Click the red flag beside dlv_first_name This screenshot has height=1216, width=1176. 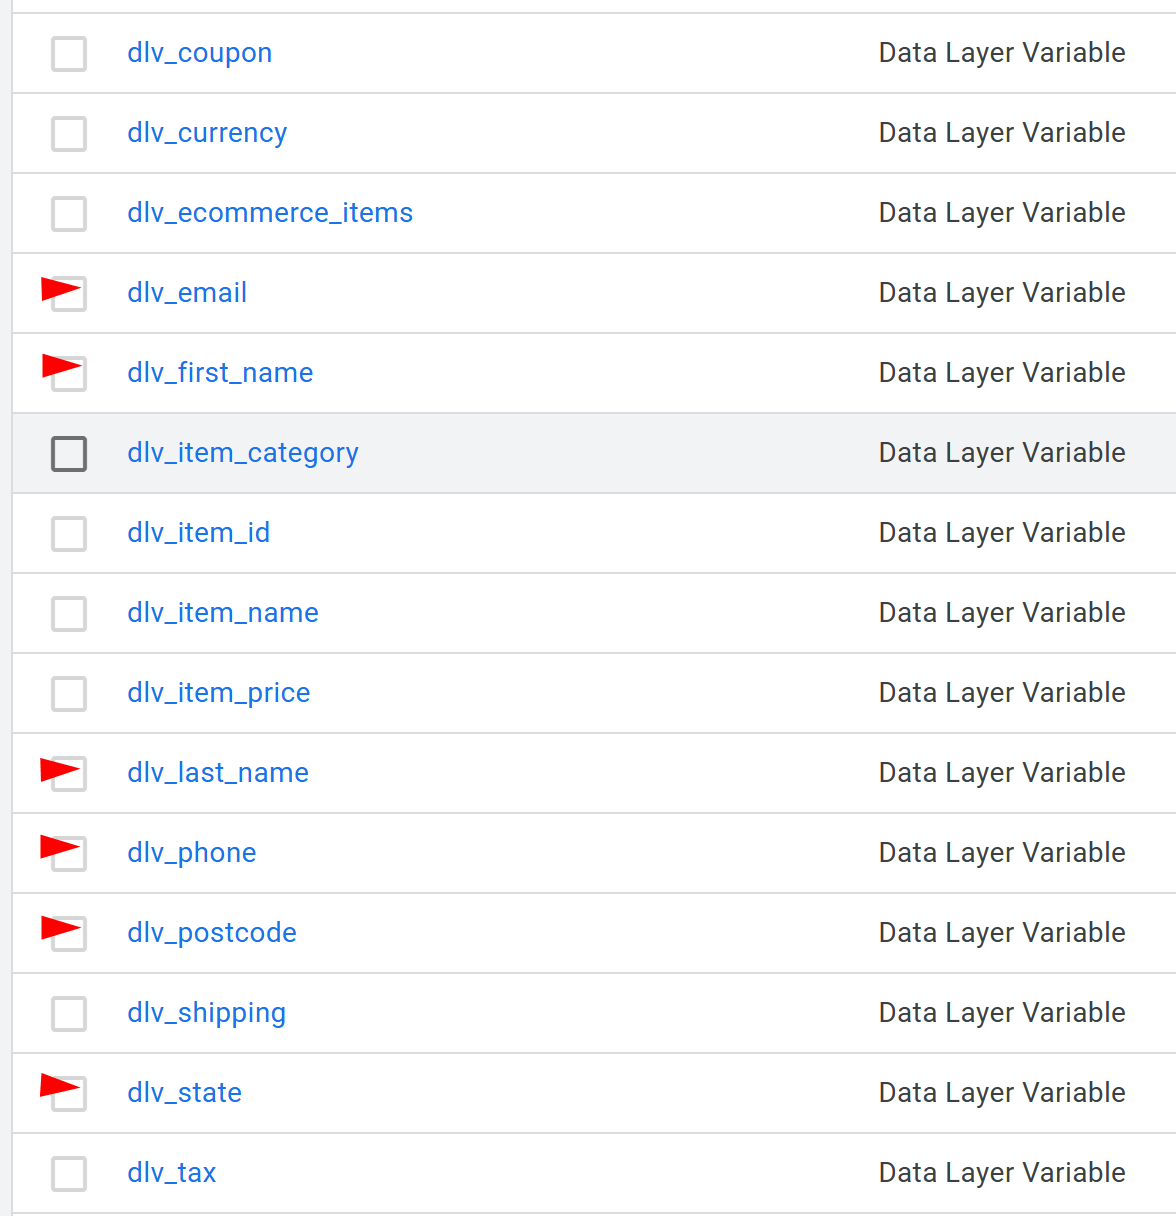[59, 366]
